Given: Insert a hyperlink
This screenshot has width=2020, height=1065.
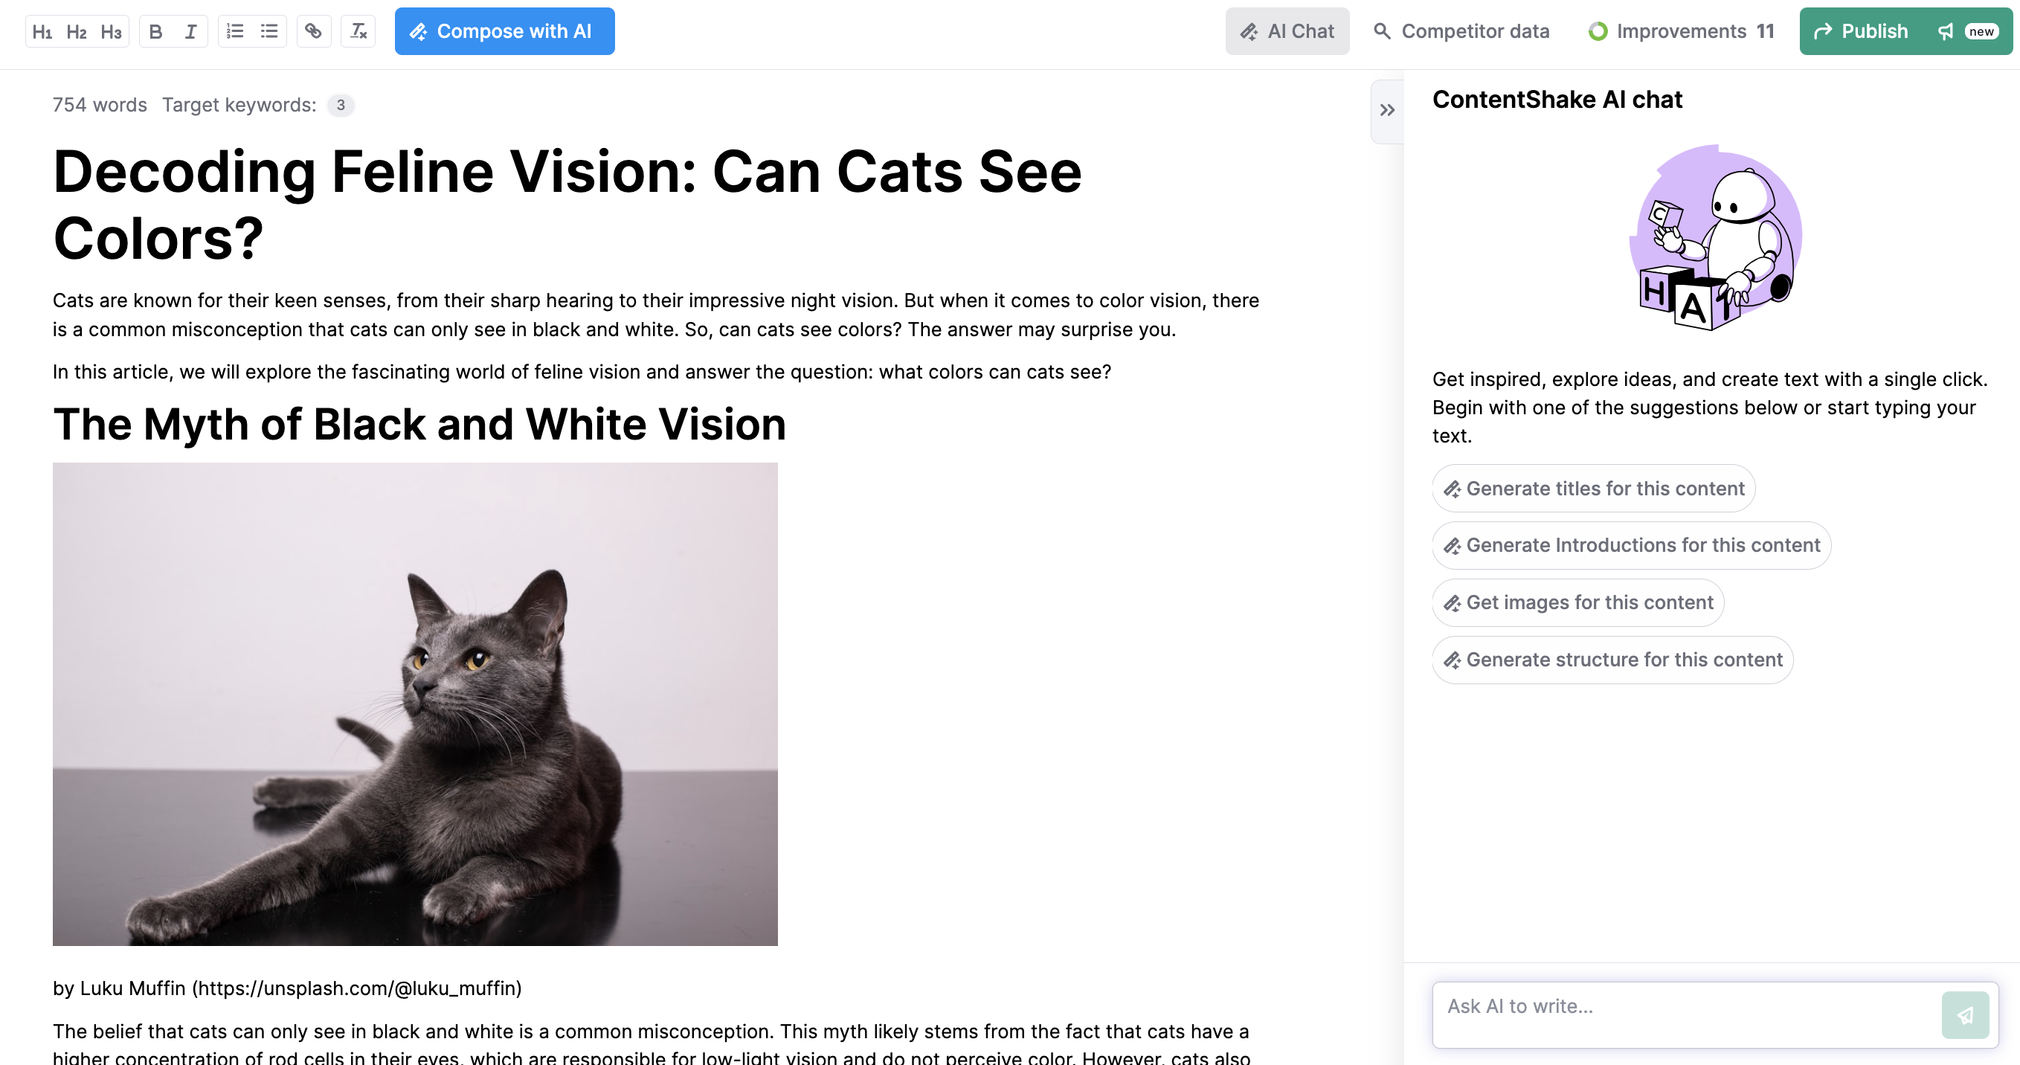Looking at the screenshot, I should [313, 31].
